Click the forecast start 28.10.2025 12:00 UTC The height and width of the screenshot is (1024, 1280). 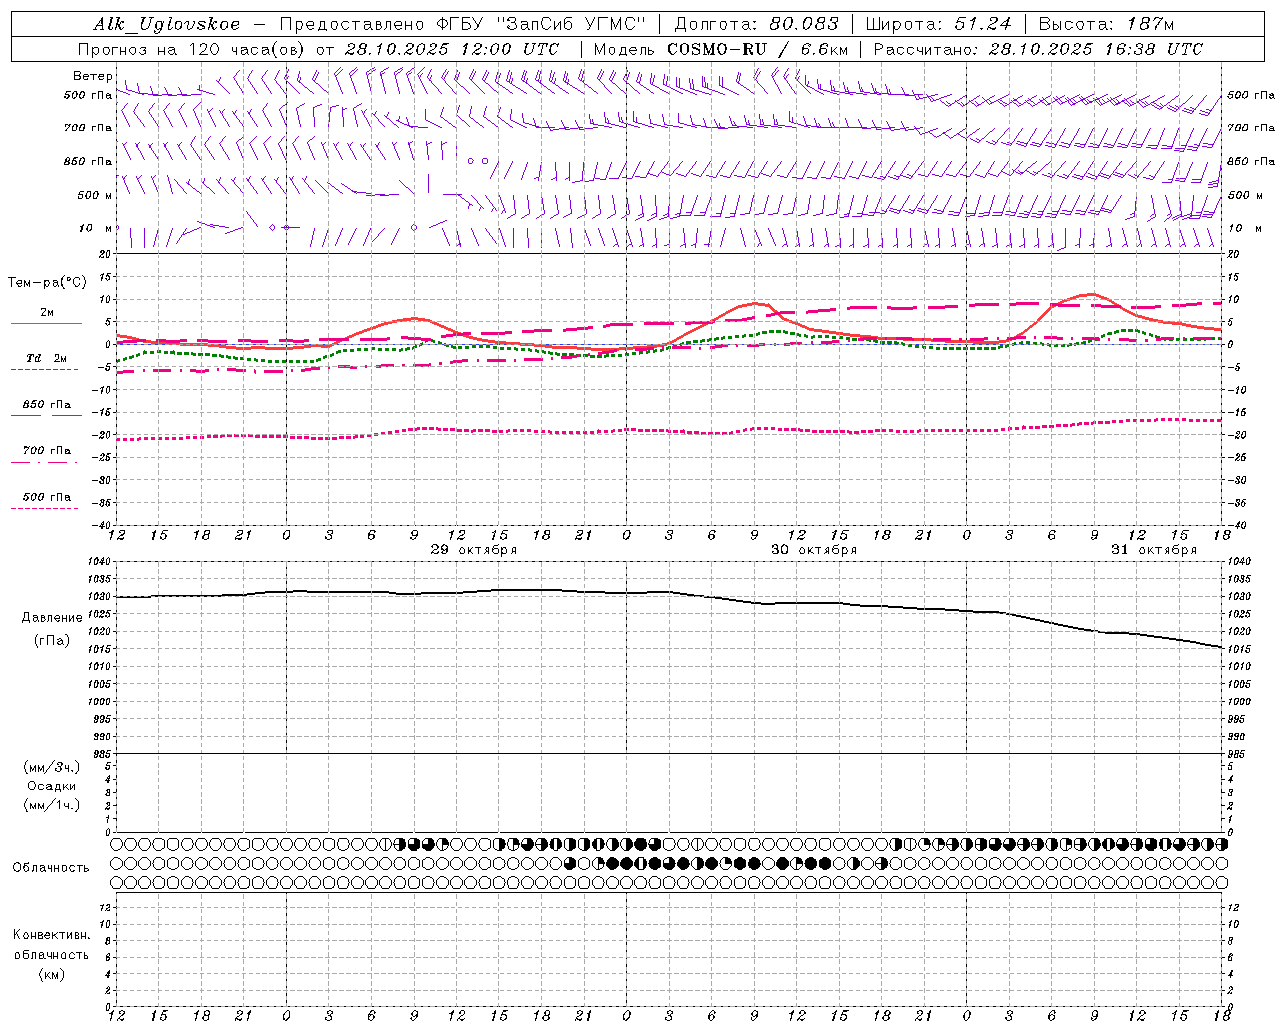(452, 49)
